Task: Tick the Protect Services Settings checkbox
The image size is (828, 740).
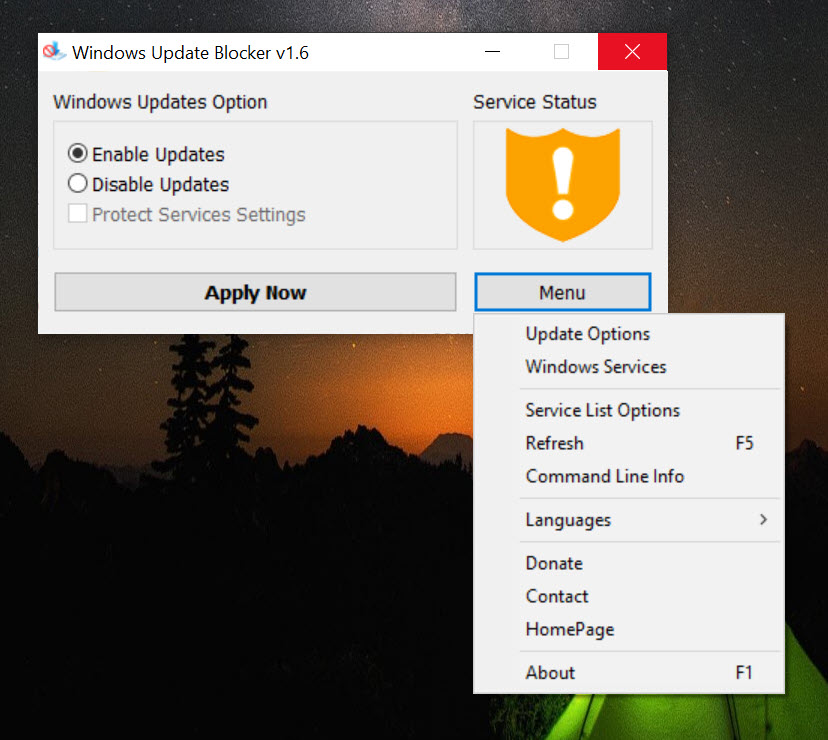Action: (78, 214)
